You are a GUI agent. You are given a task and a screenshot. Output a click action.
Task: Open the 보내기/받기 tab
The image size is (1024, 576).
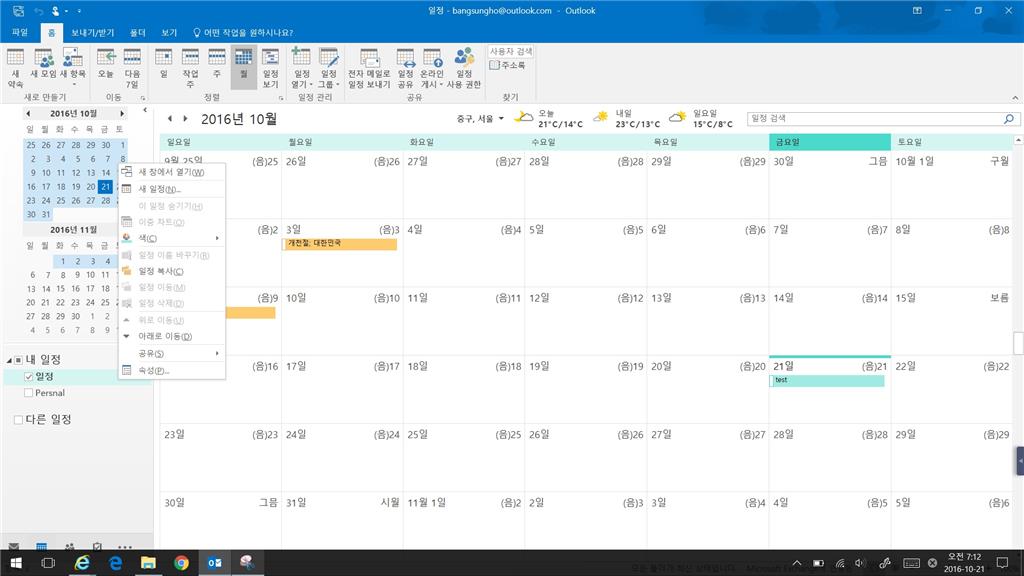point(93,32)
